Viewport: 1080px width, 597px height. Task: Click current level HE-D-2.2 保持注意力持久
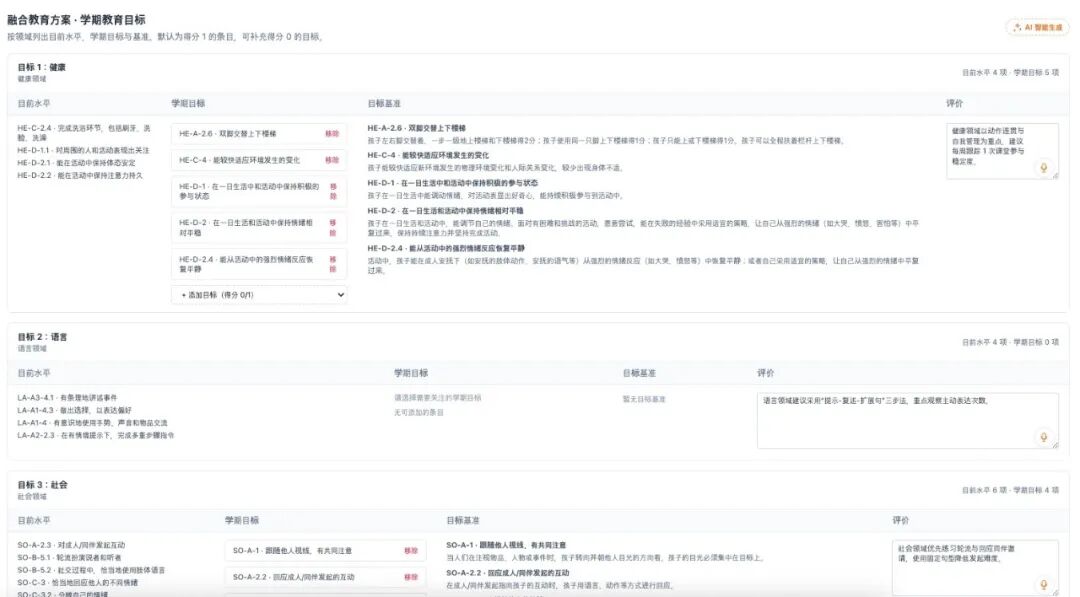coord(80,176)
